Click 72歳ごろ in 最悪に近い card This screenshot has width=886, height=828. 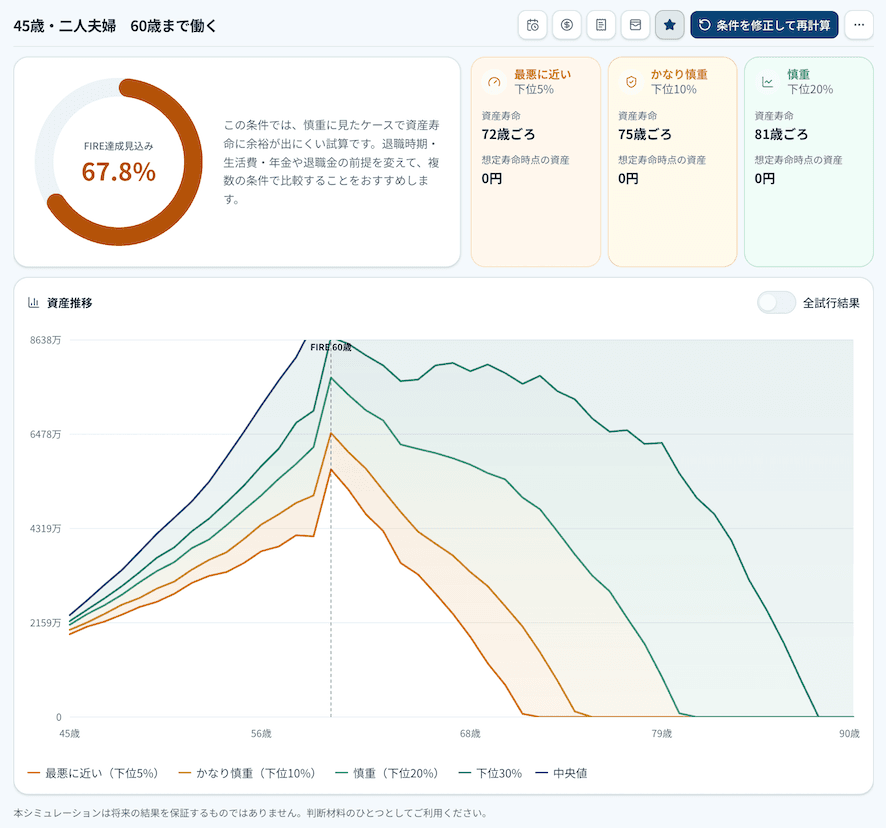point(508,134)
